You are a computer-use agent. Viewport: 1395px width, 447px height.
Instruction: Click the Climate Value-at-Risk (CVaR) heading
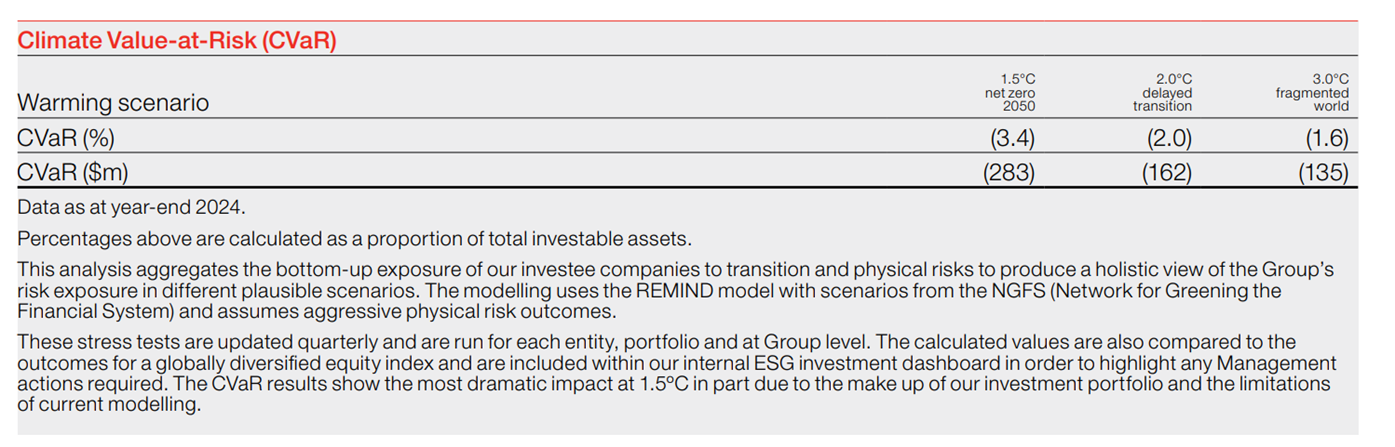point(177,41)
